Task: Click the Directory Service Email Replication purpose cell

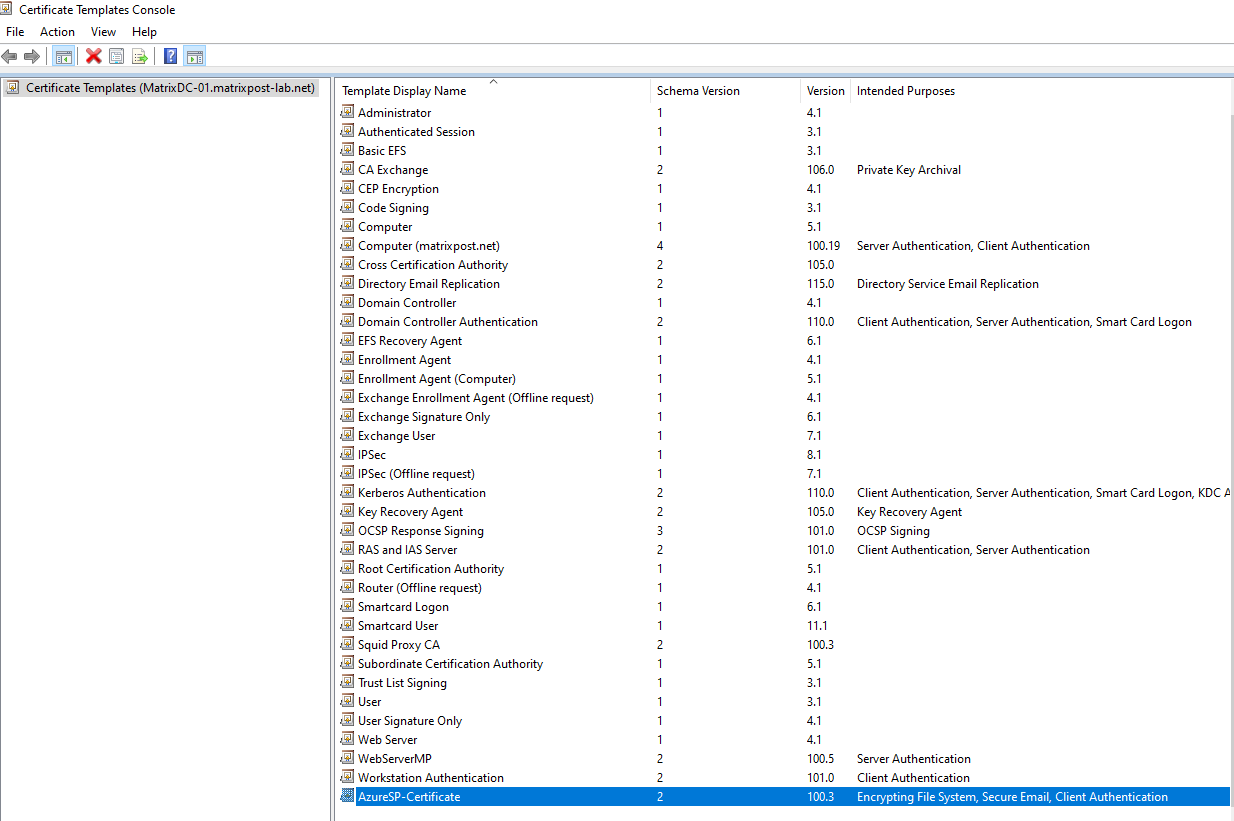Action: [948, 284]
